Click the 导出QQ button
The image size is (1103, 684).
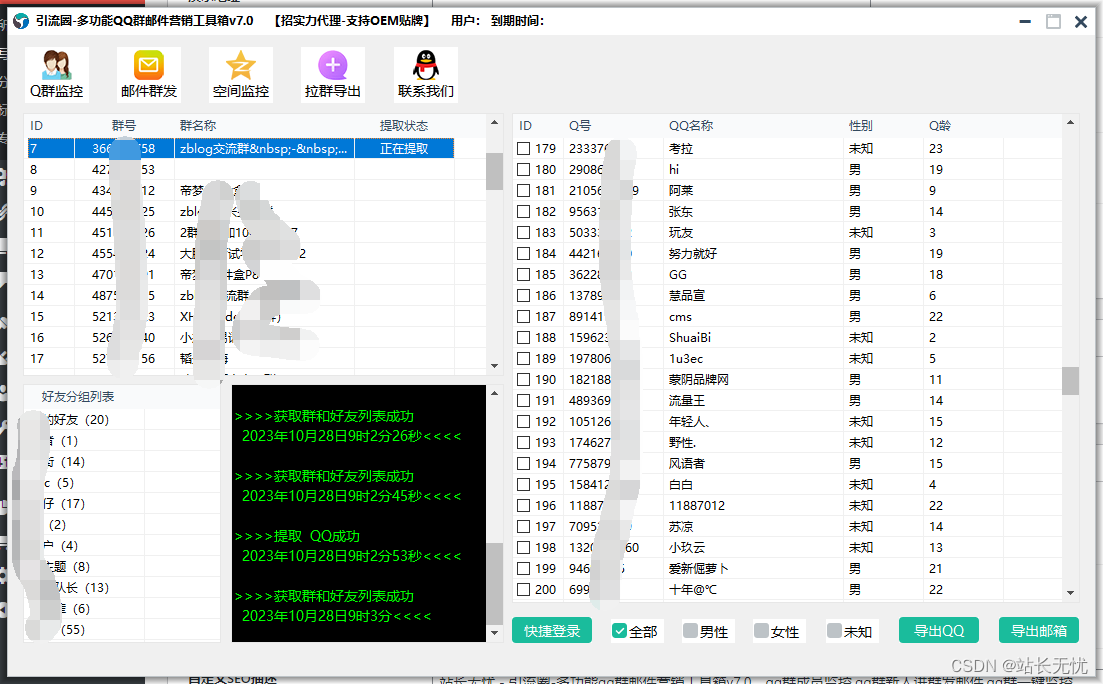[x=938, y=631]
